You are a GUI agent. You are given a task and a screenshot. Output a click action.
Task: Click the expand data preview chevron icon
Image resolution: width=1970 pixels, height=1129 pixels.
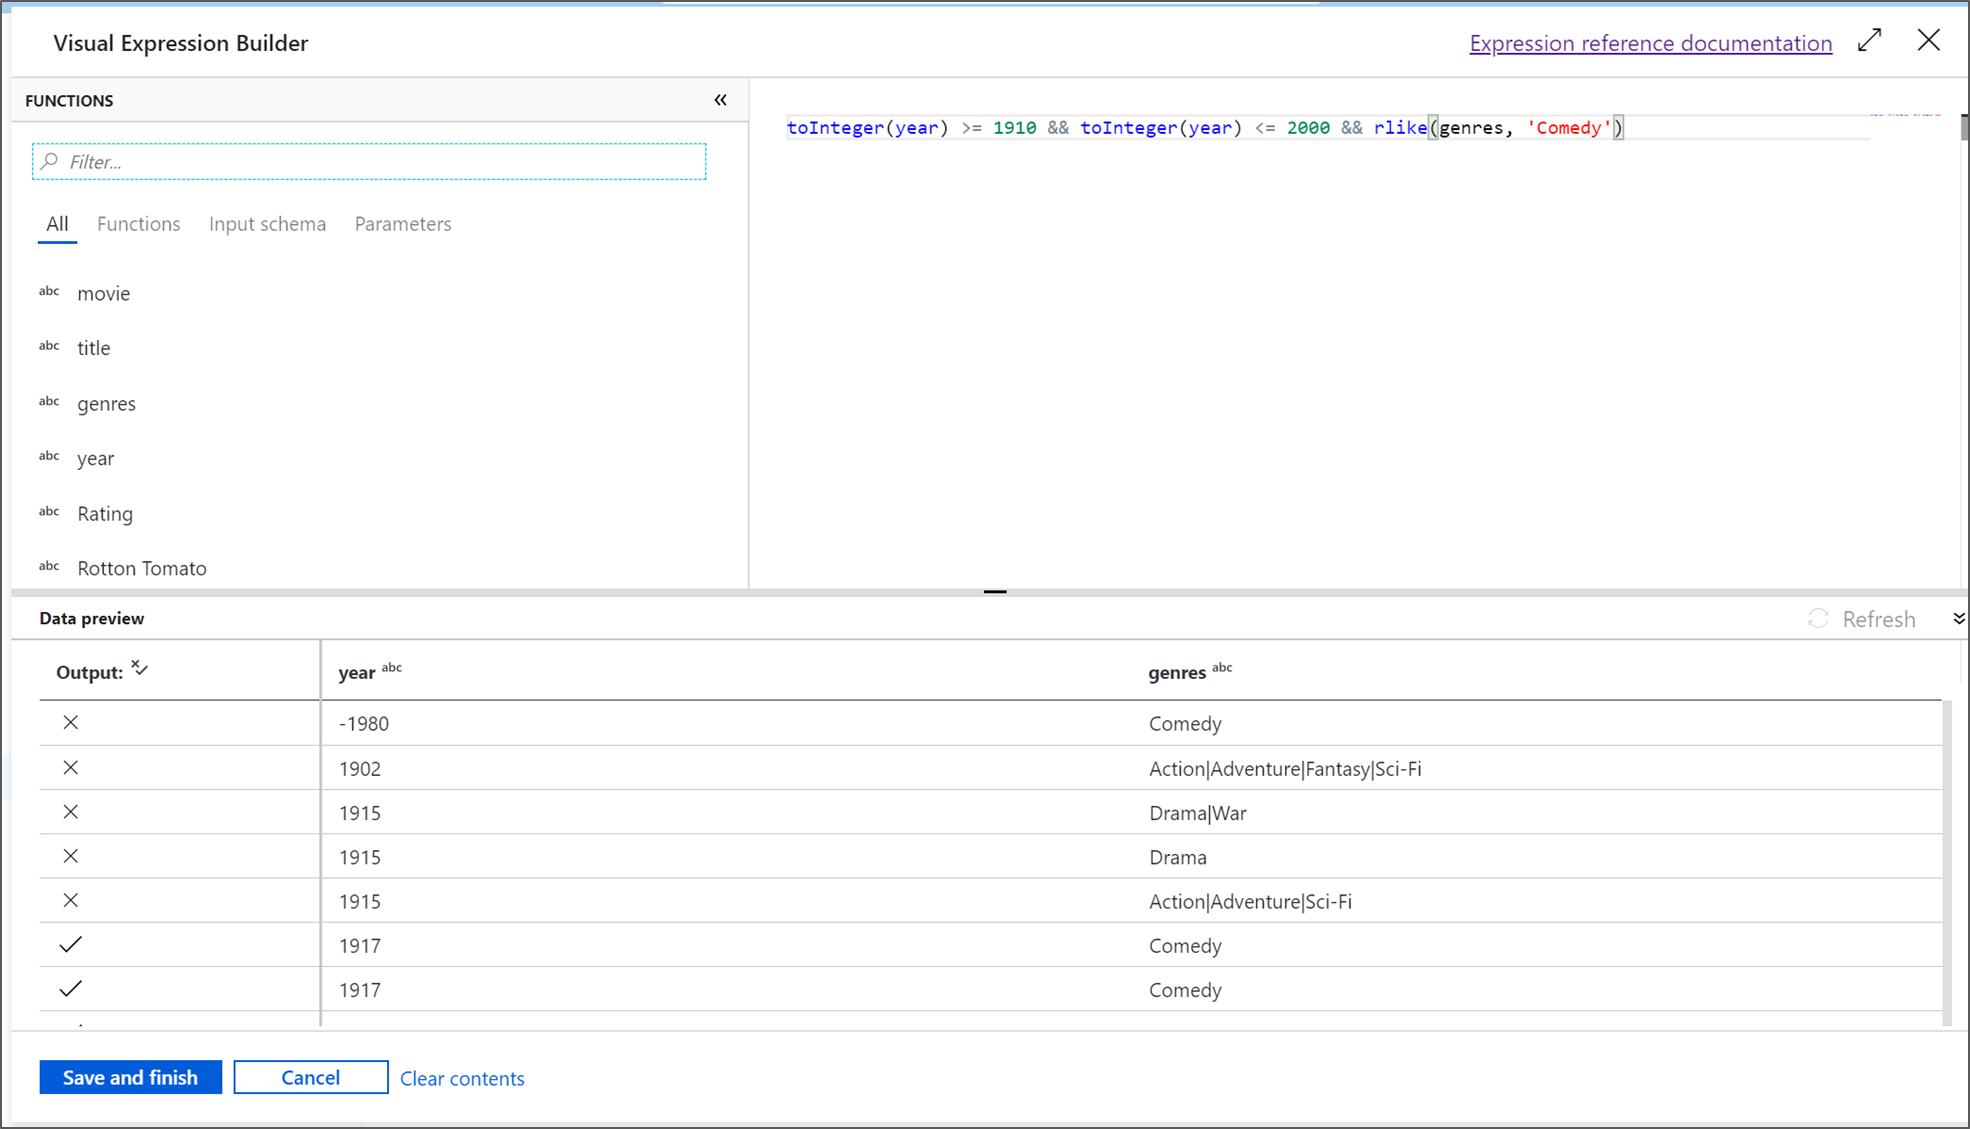[1956, 617]
